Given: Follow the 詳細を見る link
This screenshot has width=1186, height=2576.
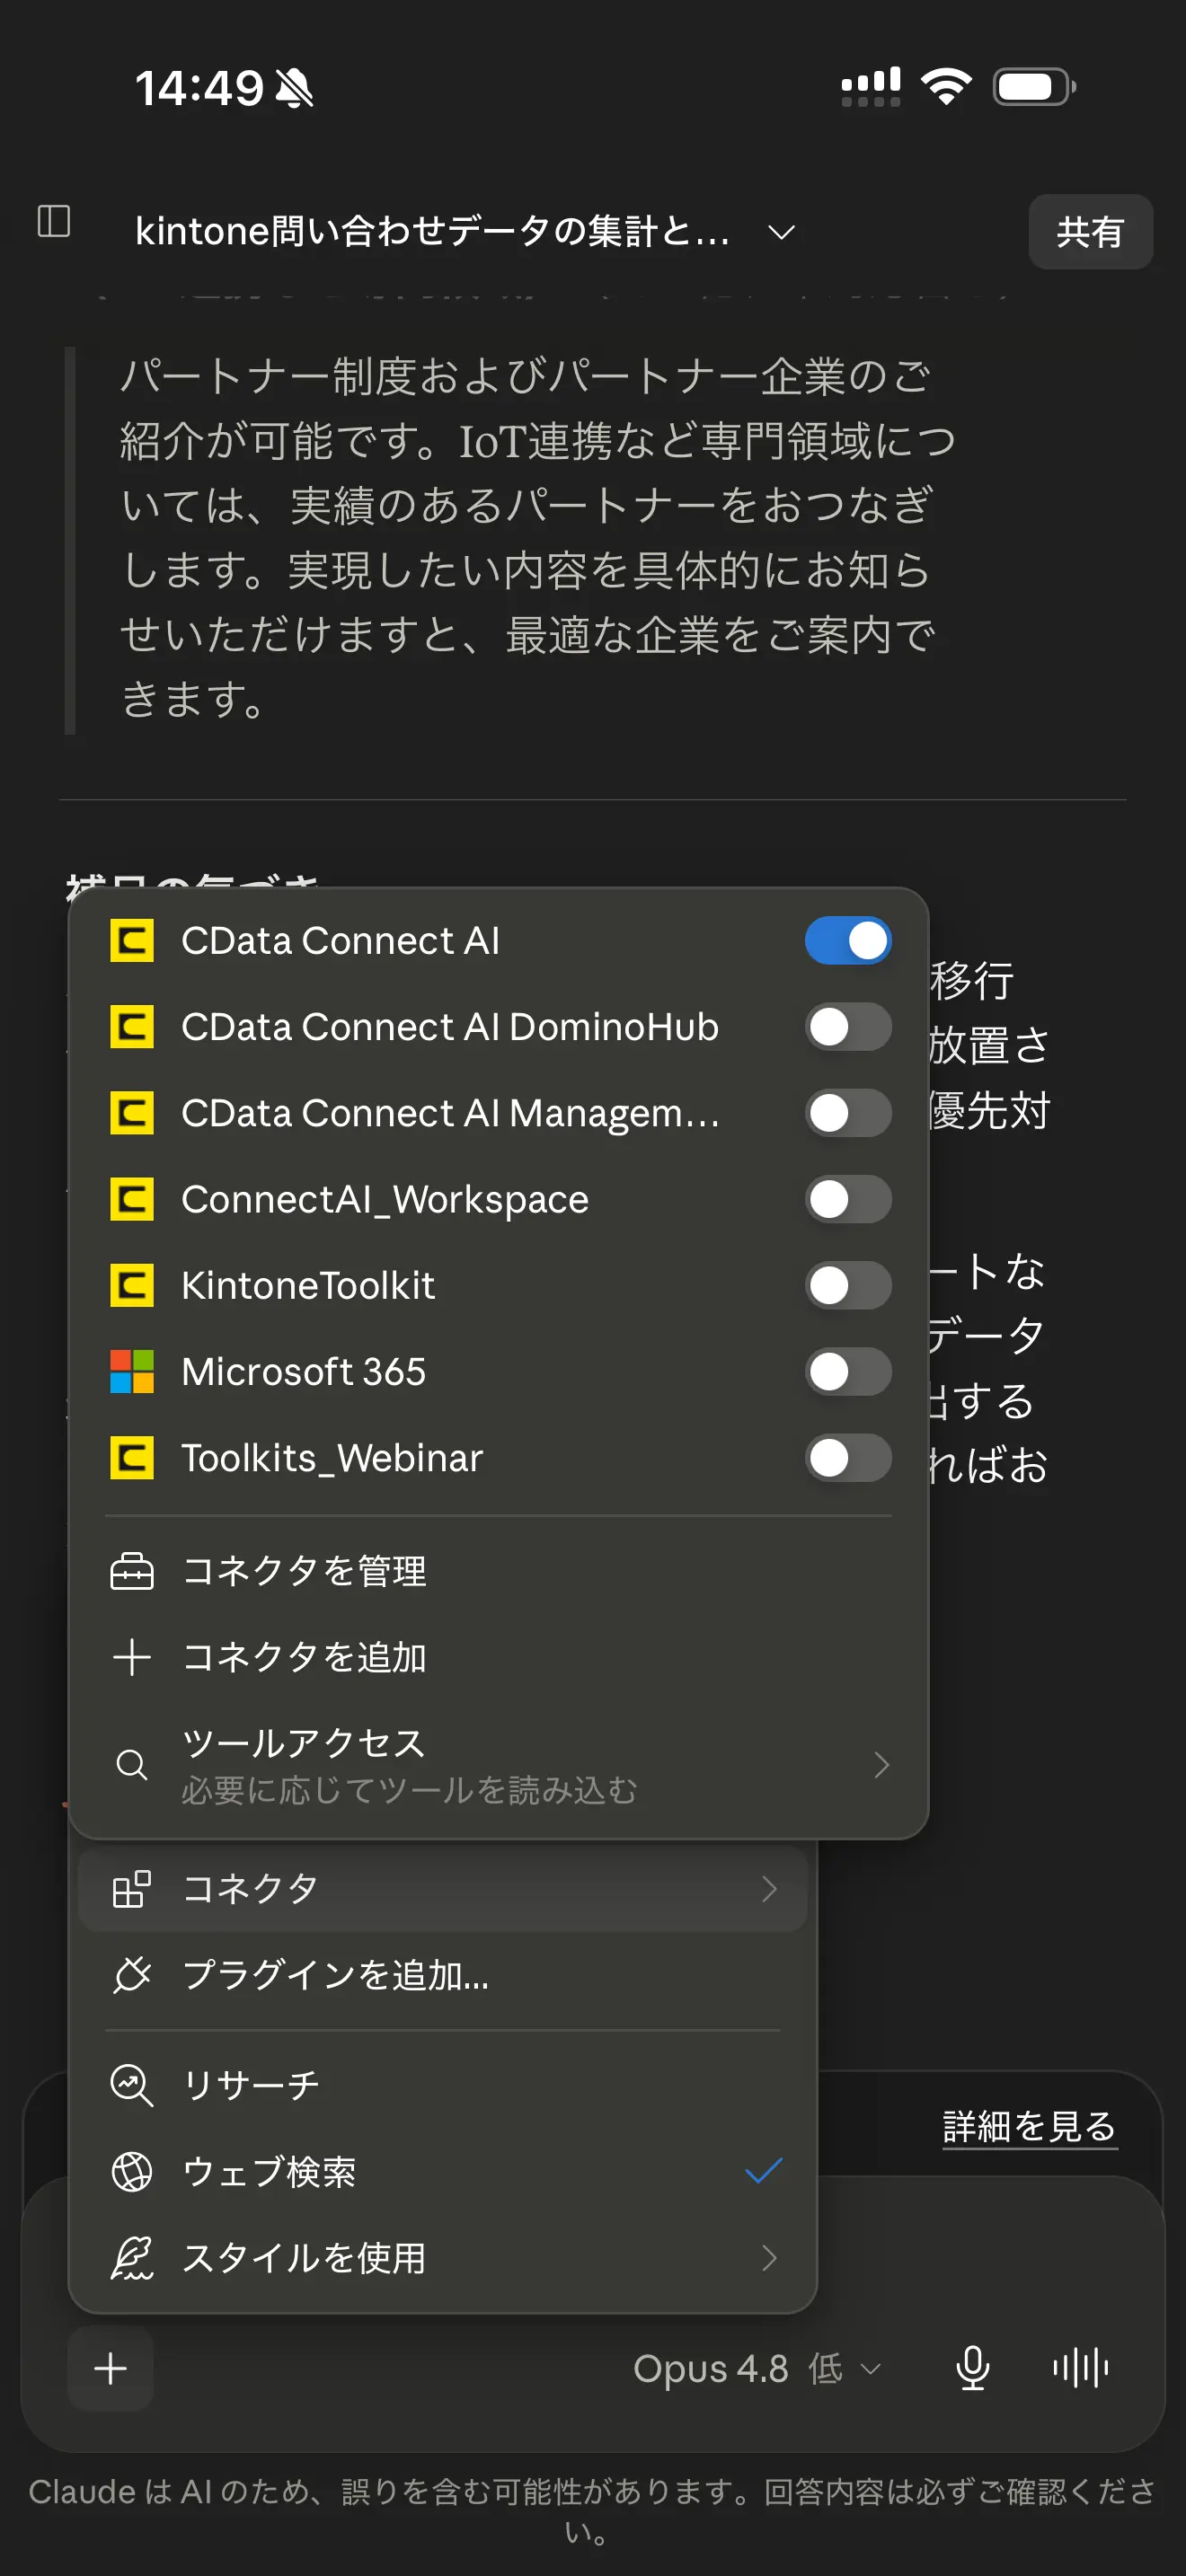Looking at the screenshot, I should pyautogui.click(x=1029, y=2126).
